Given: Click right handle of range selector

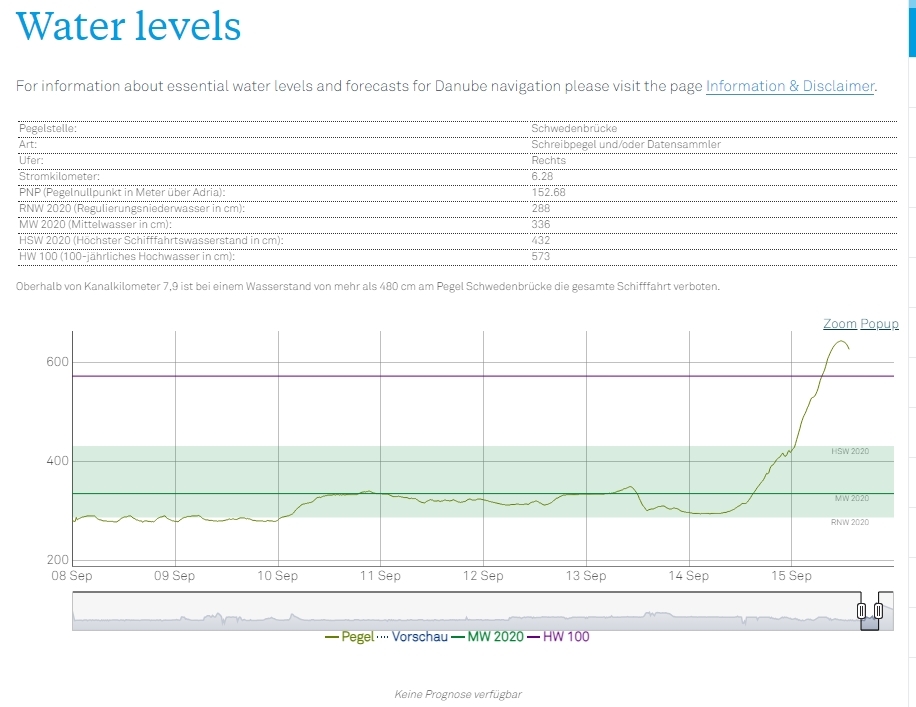Looking at the screenshot, I should click(878, 610).
